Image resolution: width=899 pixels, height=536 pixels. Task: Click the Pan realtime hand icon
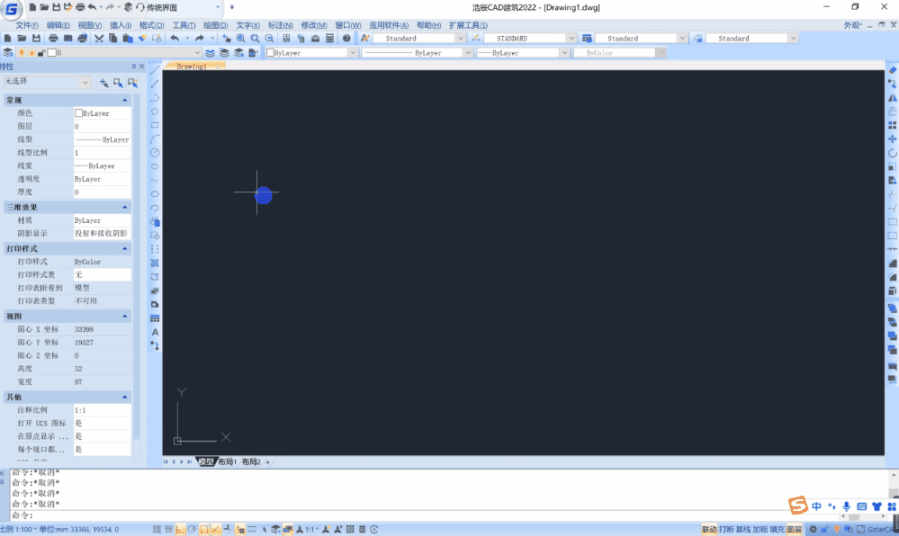point(226,38)
